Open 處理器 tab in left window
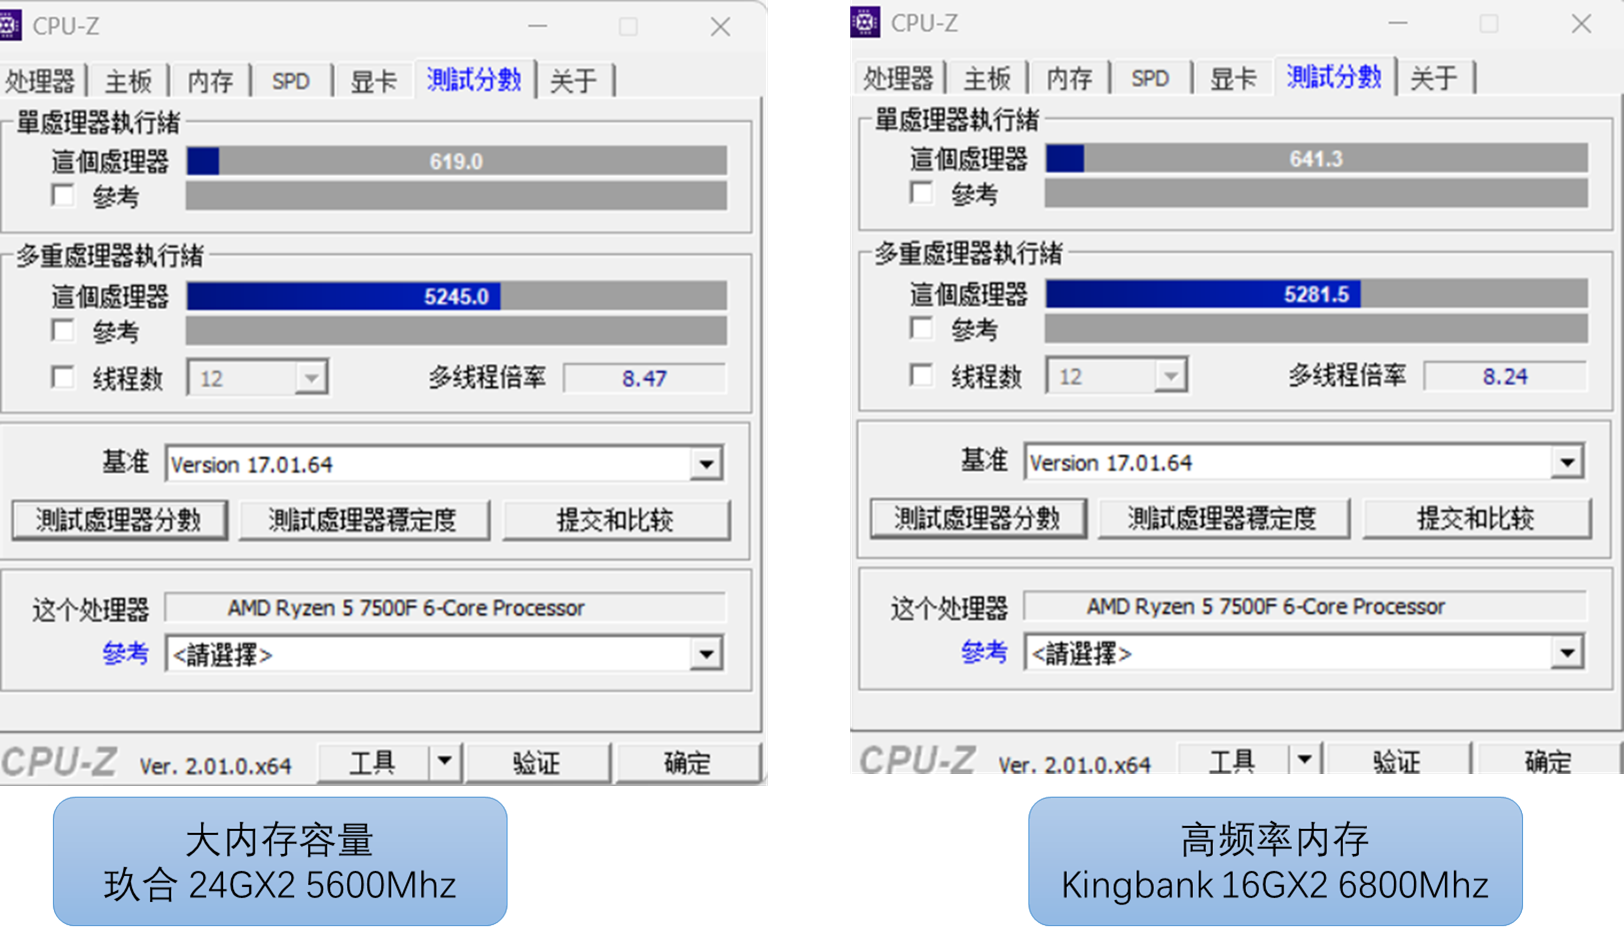The image size is (1624, 929). (40, 81)
